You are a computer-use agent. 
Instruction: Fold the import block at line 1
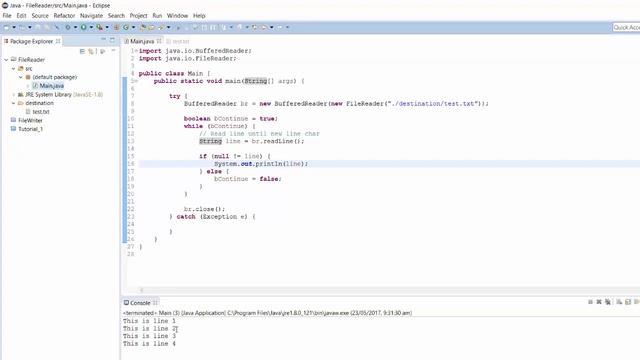pos(136,51)
